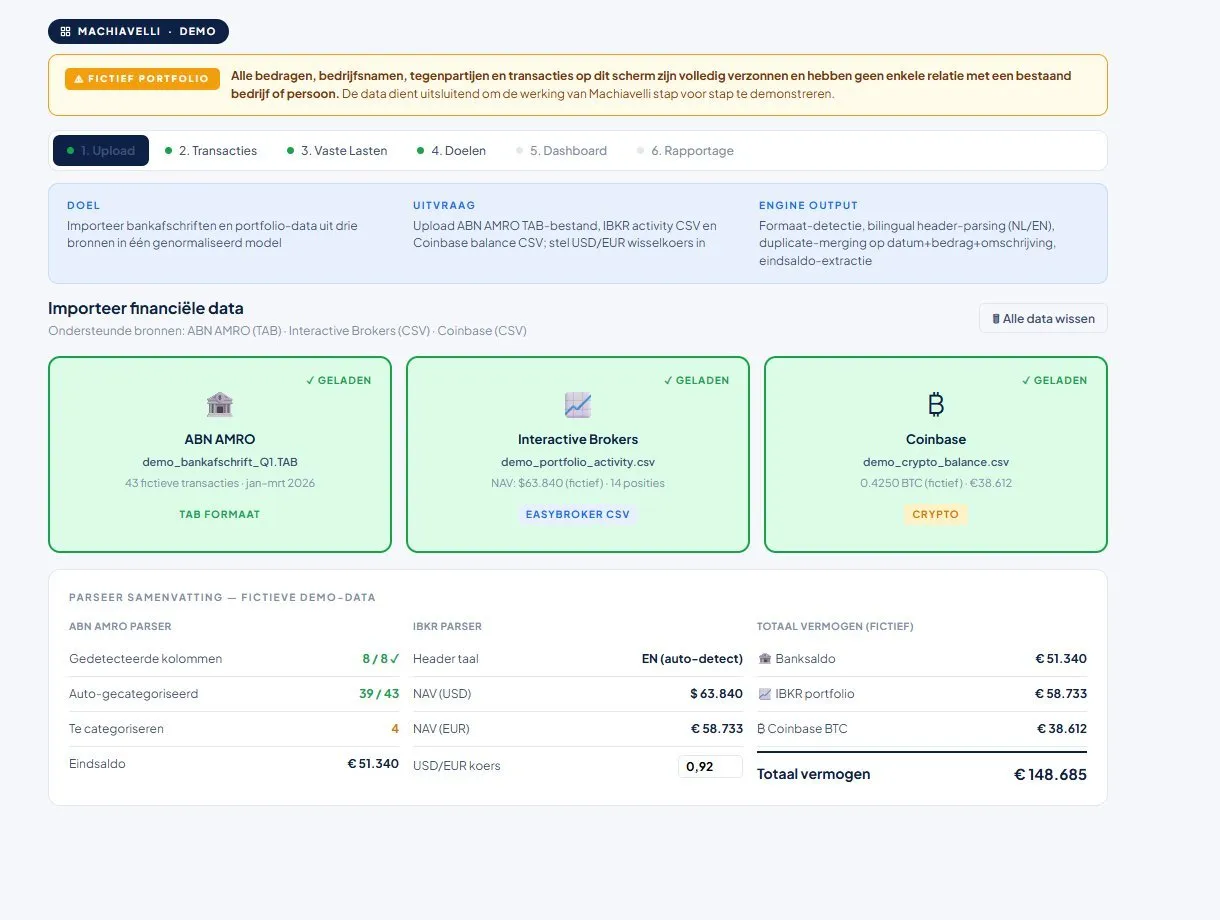Viewport: 1220px width, 920px height.
Task: Click file name demo_portfolio_activity.csv
Action: click(578, 462)
